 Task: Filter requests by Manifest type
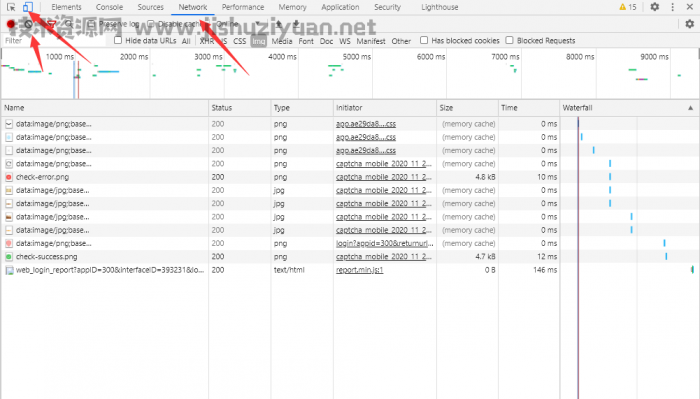[x=371, y=41]
